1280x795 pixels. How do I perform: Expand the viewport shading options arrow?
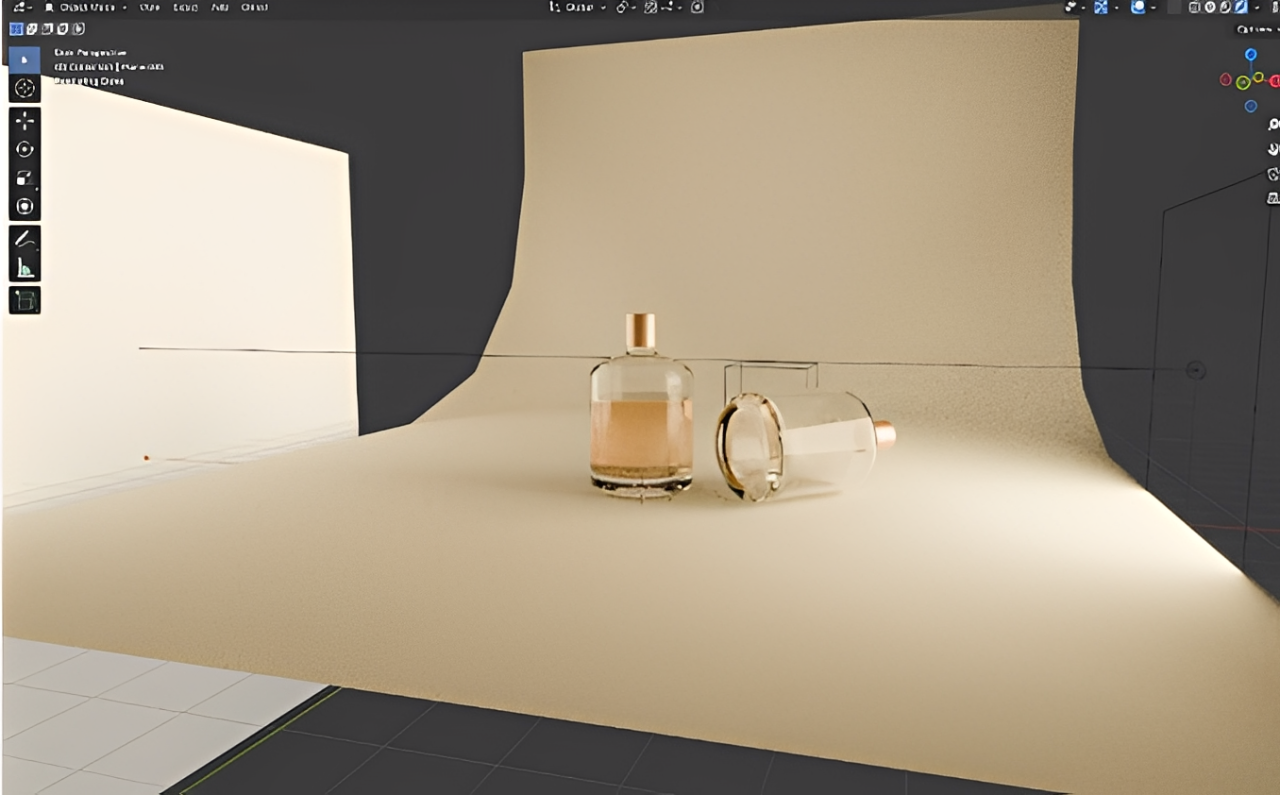coord(1257,7)
